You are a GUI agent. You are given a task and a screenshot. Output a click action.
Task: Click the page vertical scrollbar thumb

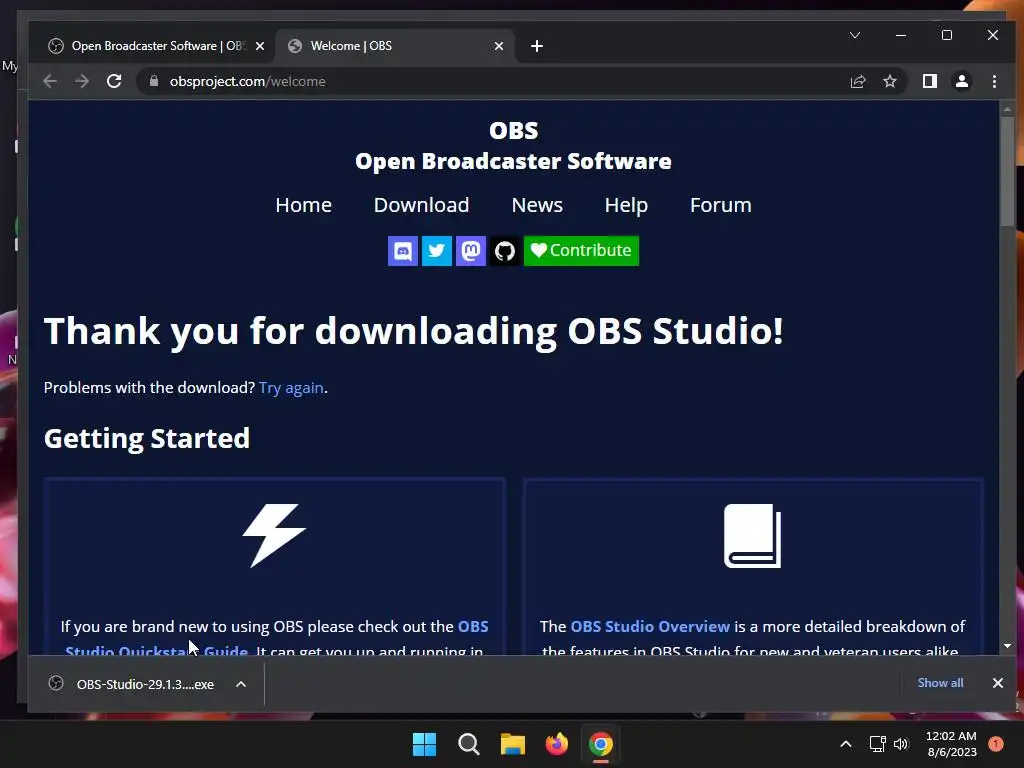(x=1007, y=171)
